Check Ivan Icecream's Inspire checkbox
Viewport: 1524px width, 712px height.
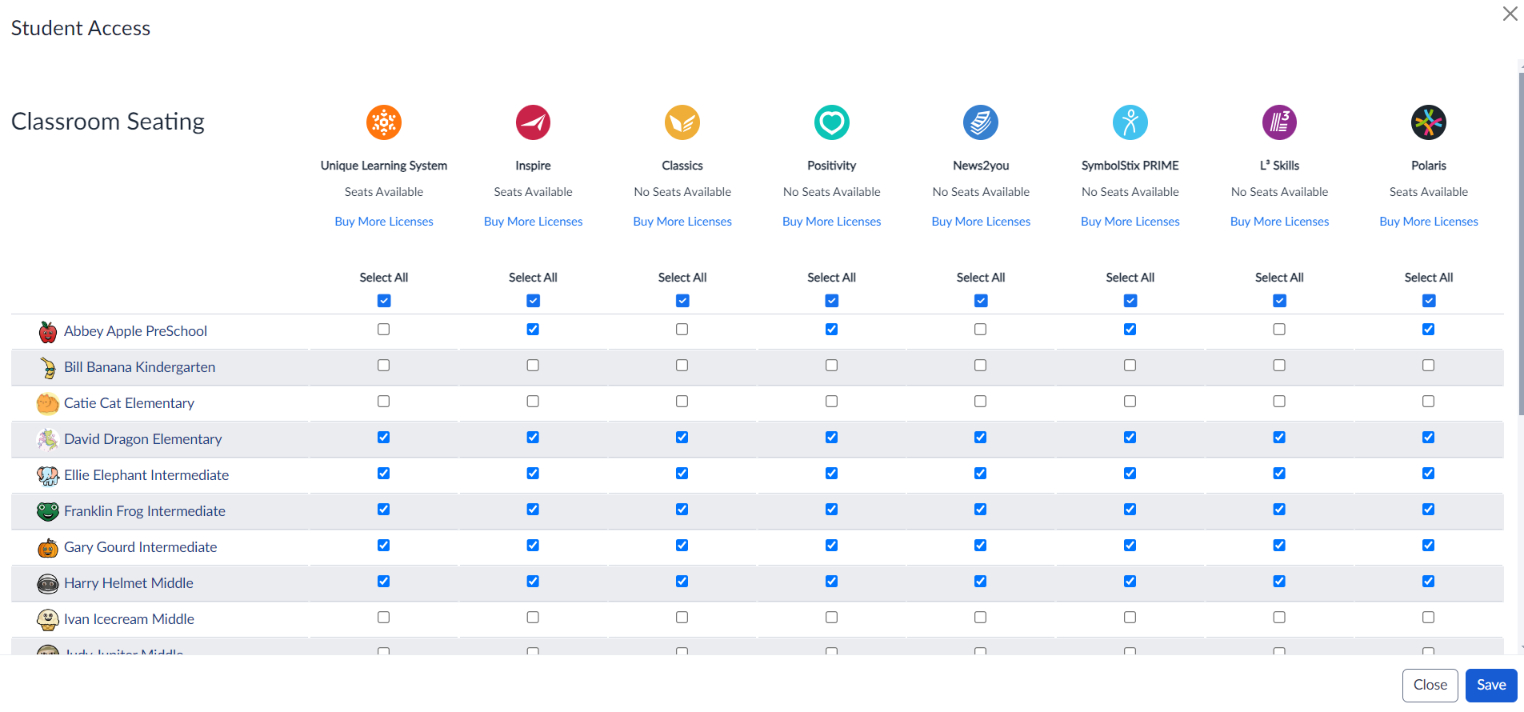(x=533, y=617)
